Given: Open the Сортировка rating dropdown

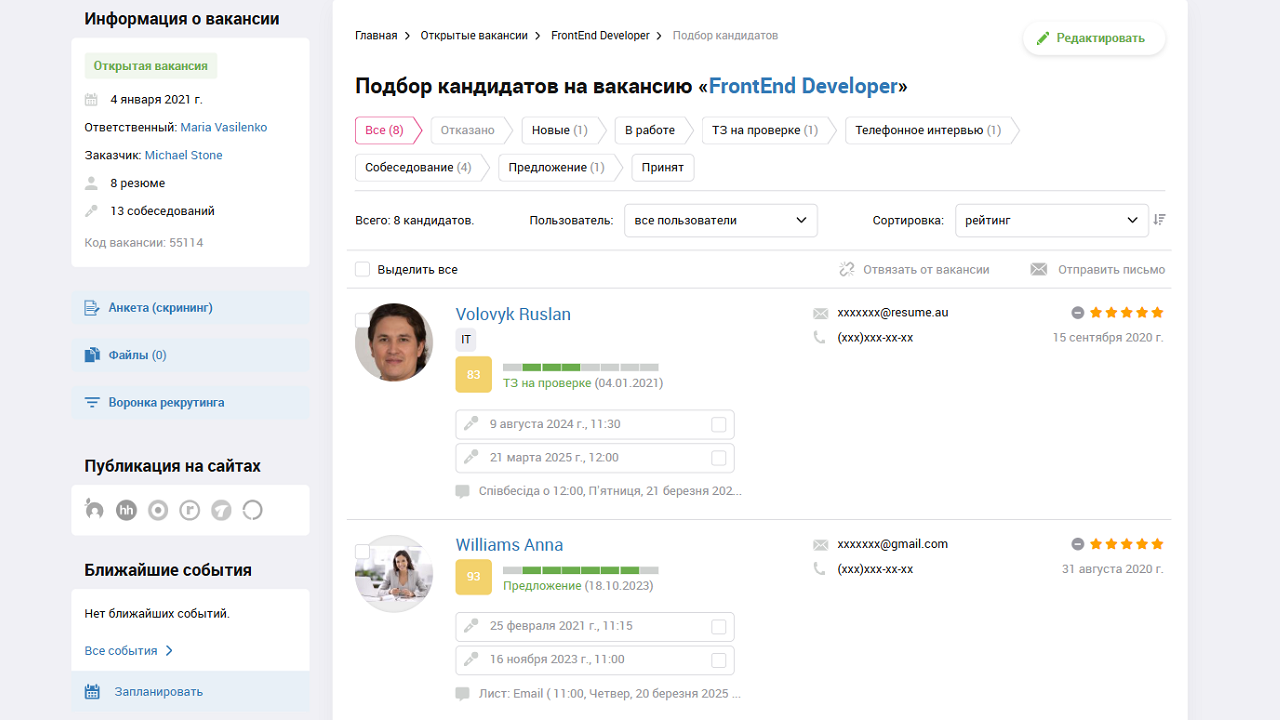Looking at the screenshot, I should click(1051, 220).
